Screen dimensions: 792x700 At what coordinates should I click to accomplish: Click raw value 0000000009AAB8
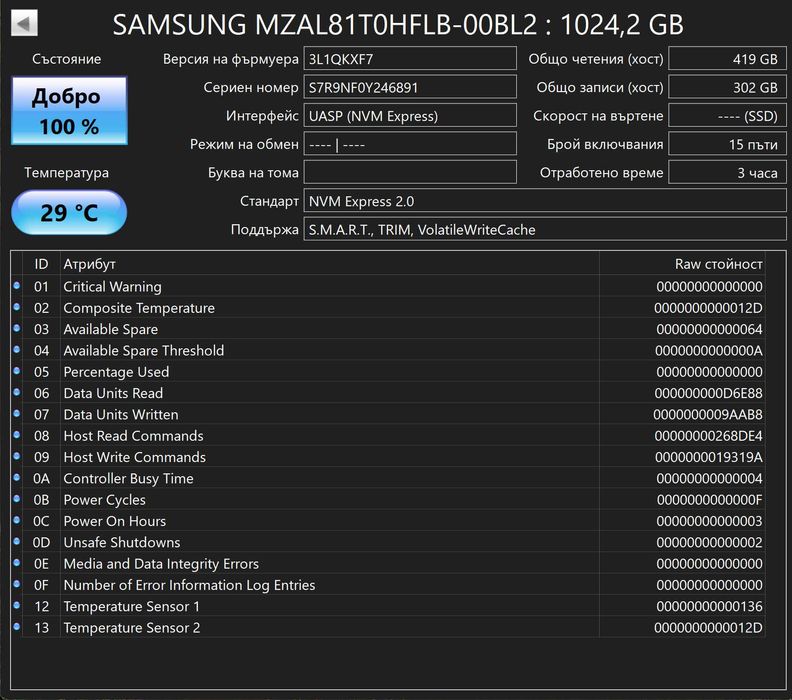pyautogui.click(x=708, y=415)
